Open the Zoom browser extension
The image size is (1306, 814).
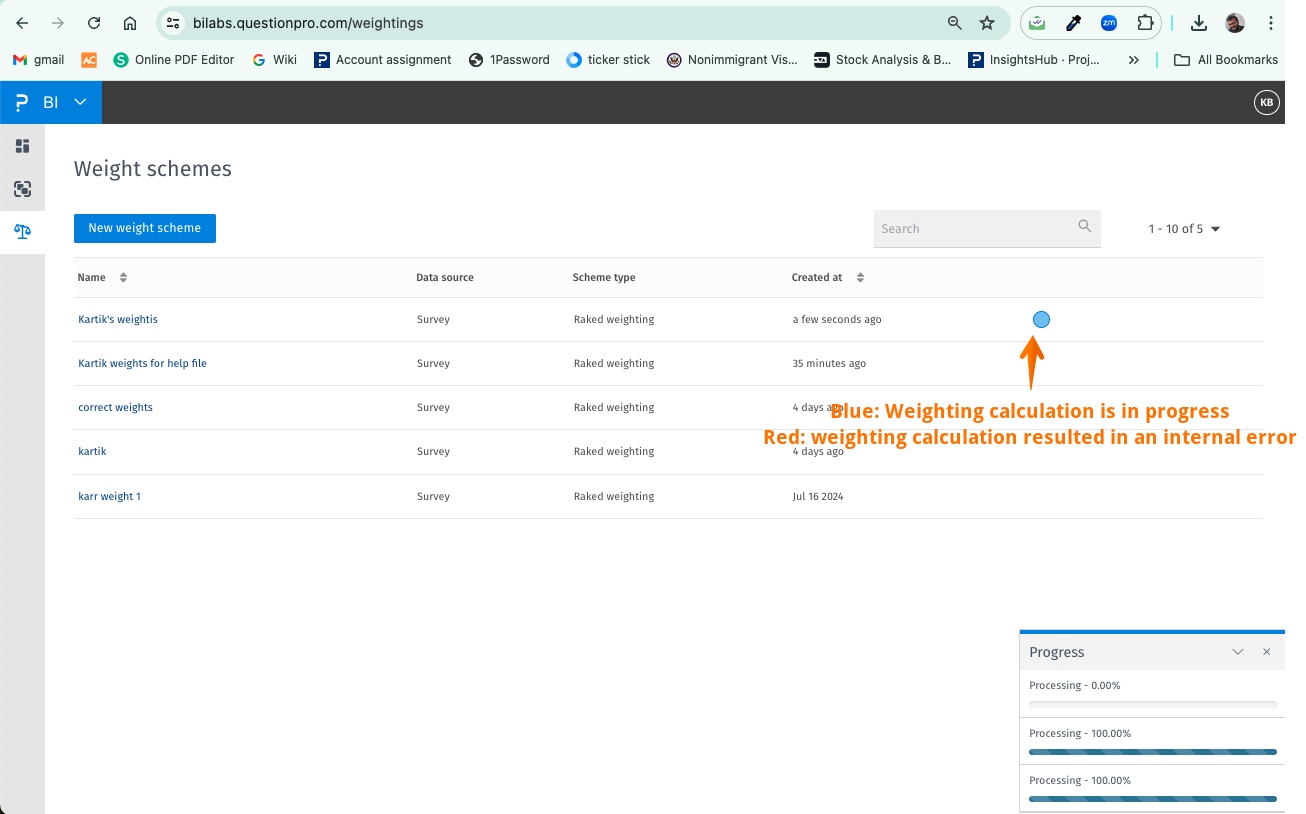pyautogui.click(x=1109, y=23)
